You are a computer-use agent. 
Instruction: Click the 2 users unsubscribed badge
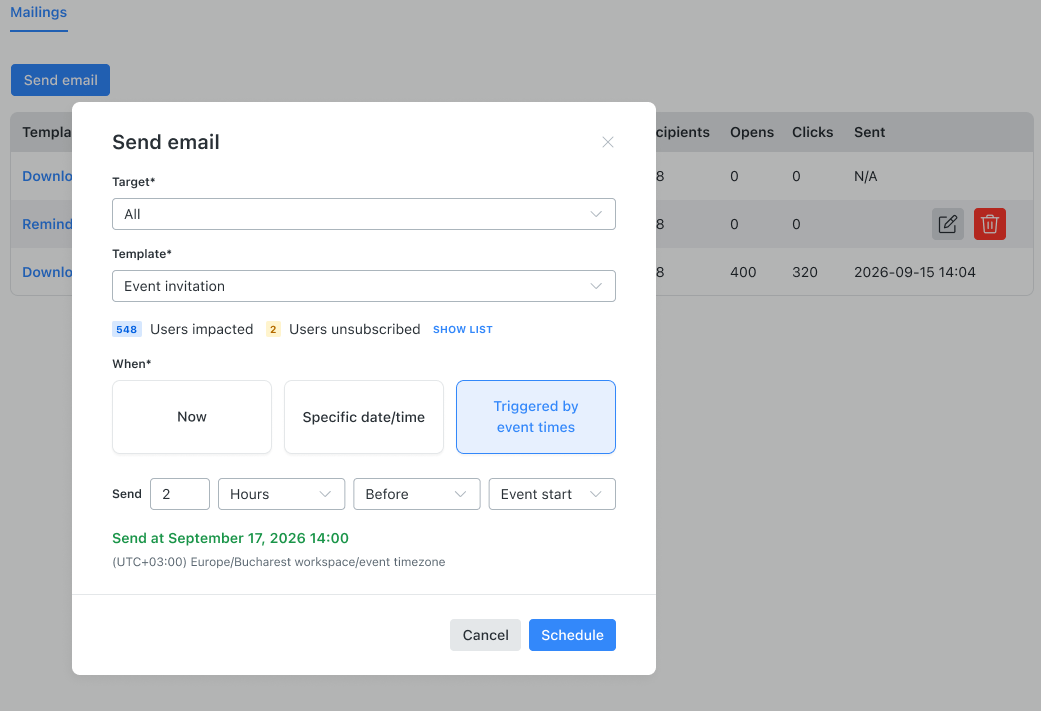[x=273, y=329]
